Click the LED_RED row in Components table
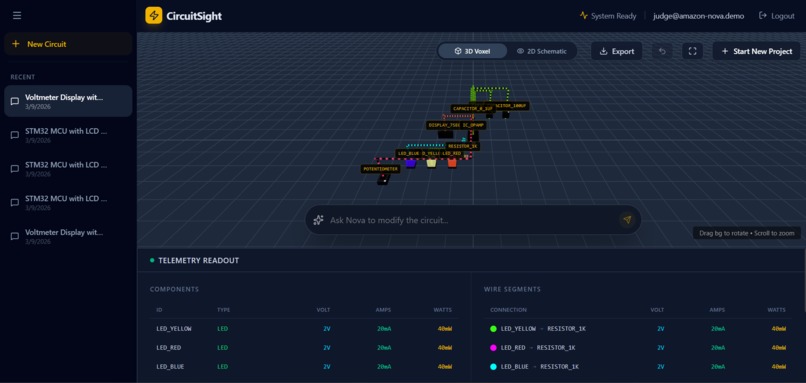 pos(304,348)
